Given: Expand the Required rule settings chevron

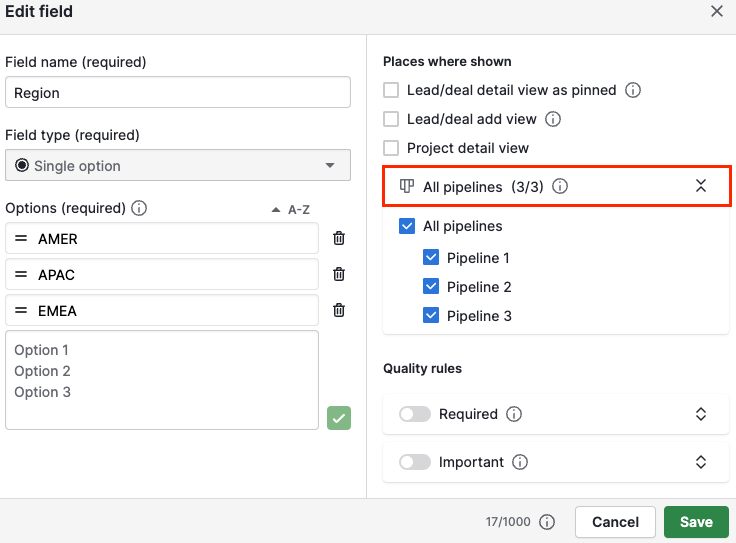Looking at the screenshot, I should click(x=701, y=414).
